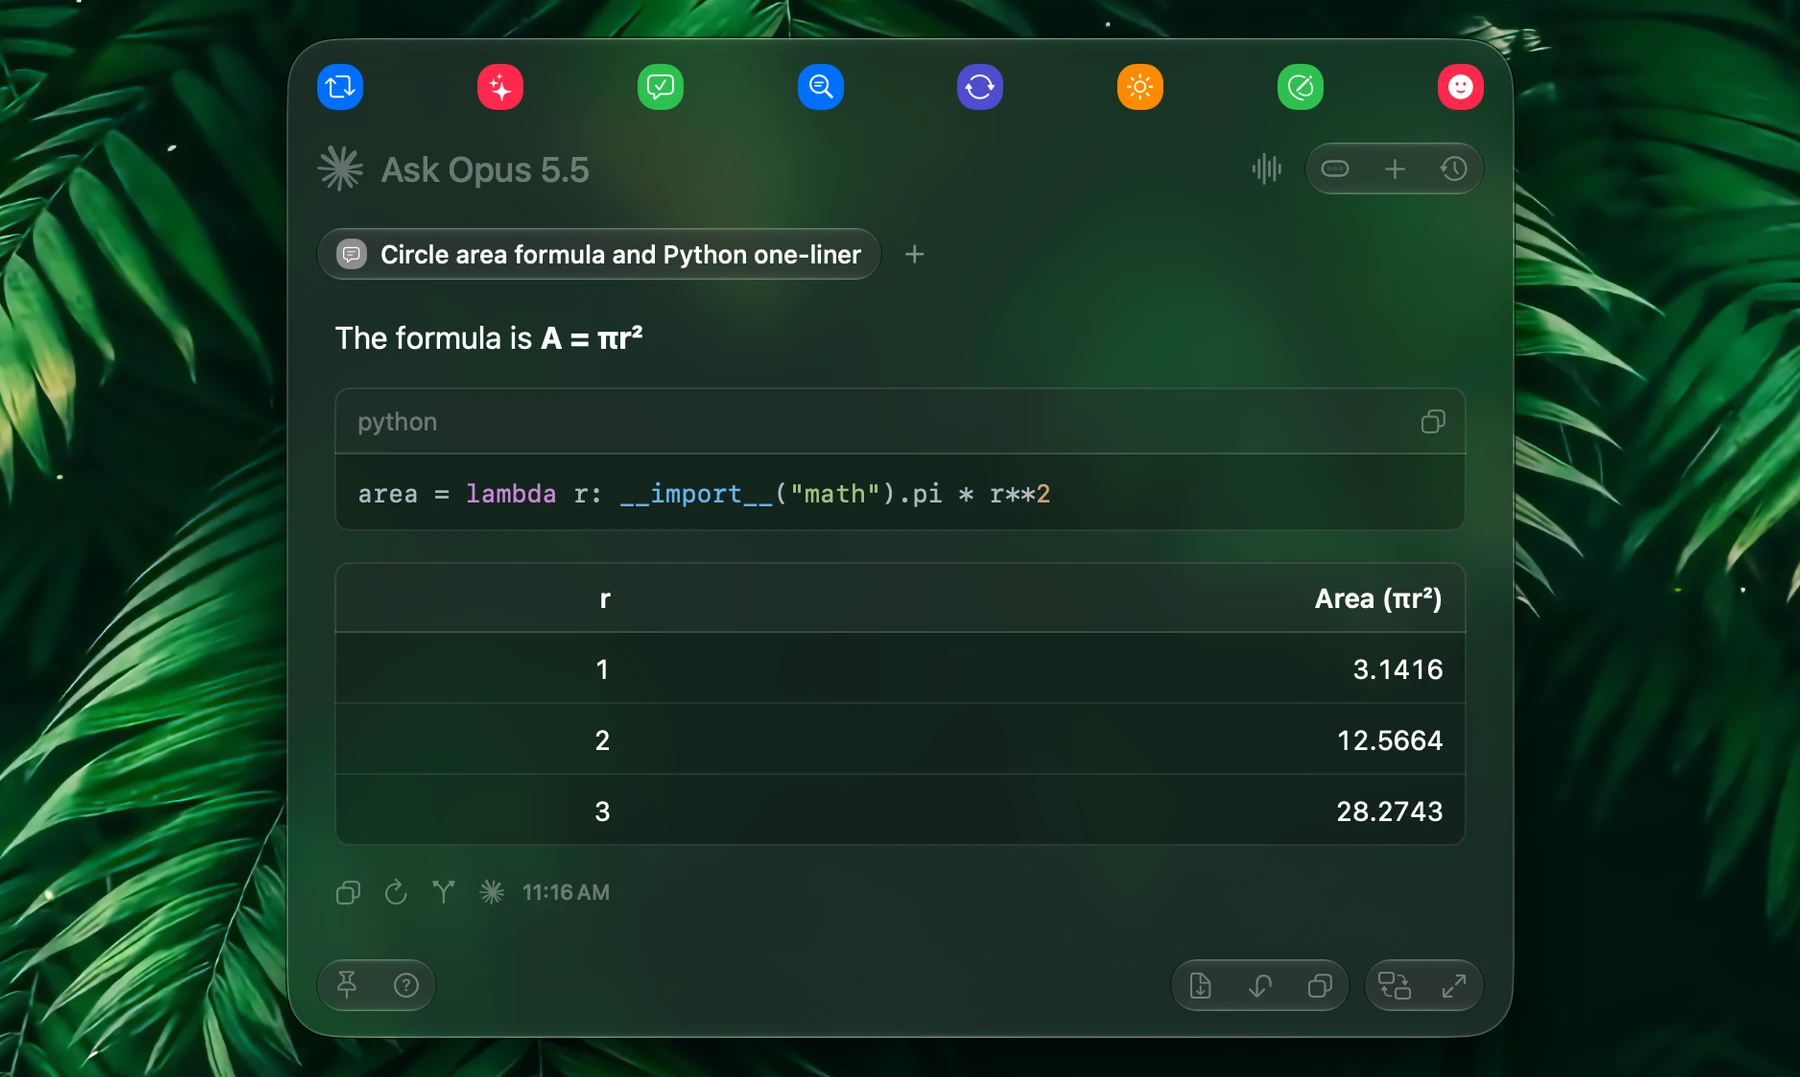
Task: Click the Area (πr²) column header
Action: click(x=1377, y=598)
